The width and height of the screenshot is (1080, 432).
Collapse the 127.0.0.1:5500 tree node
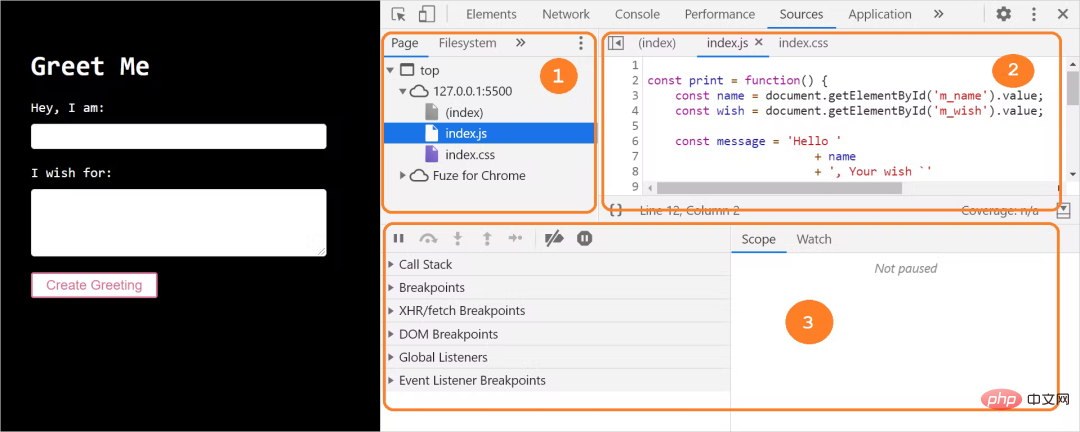click(403, 91)
